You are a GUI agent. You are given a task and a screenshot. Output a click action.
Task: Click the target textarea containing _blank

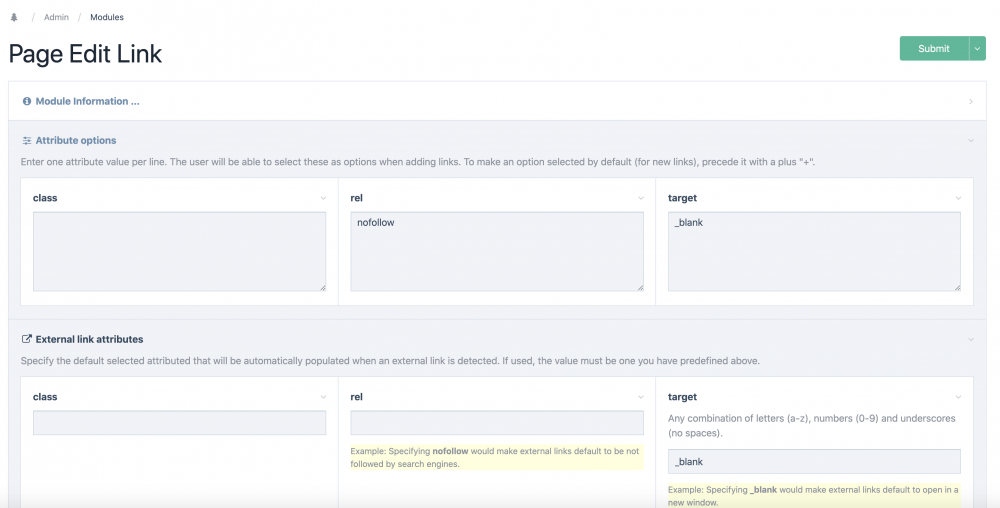814,251
